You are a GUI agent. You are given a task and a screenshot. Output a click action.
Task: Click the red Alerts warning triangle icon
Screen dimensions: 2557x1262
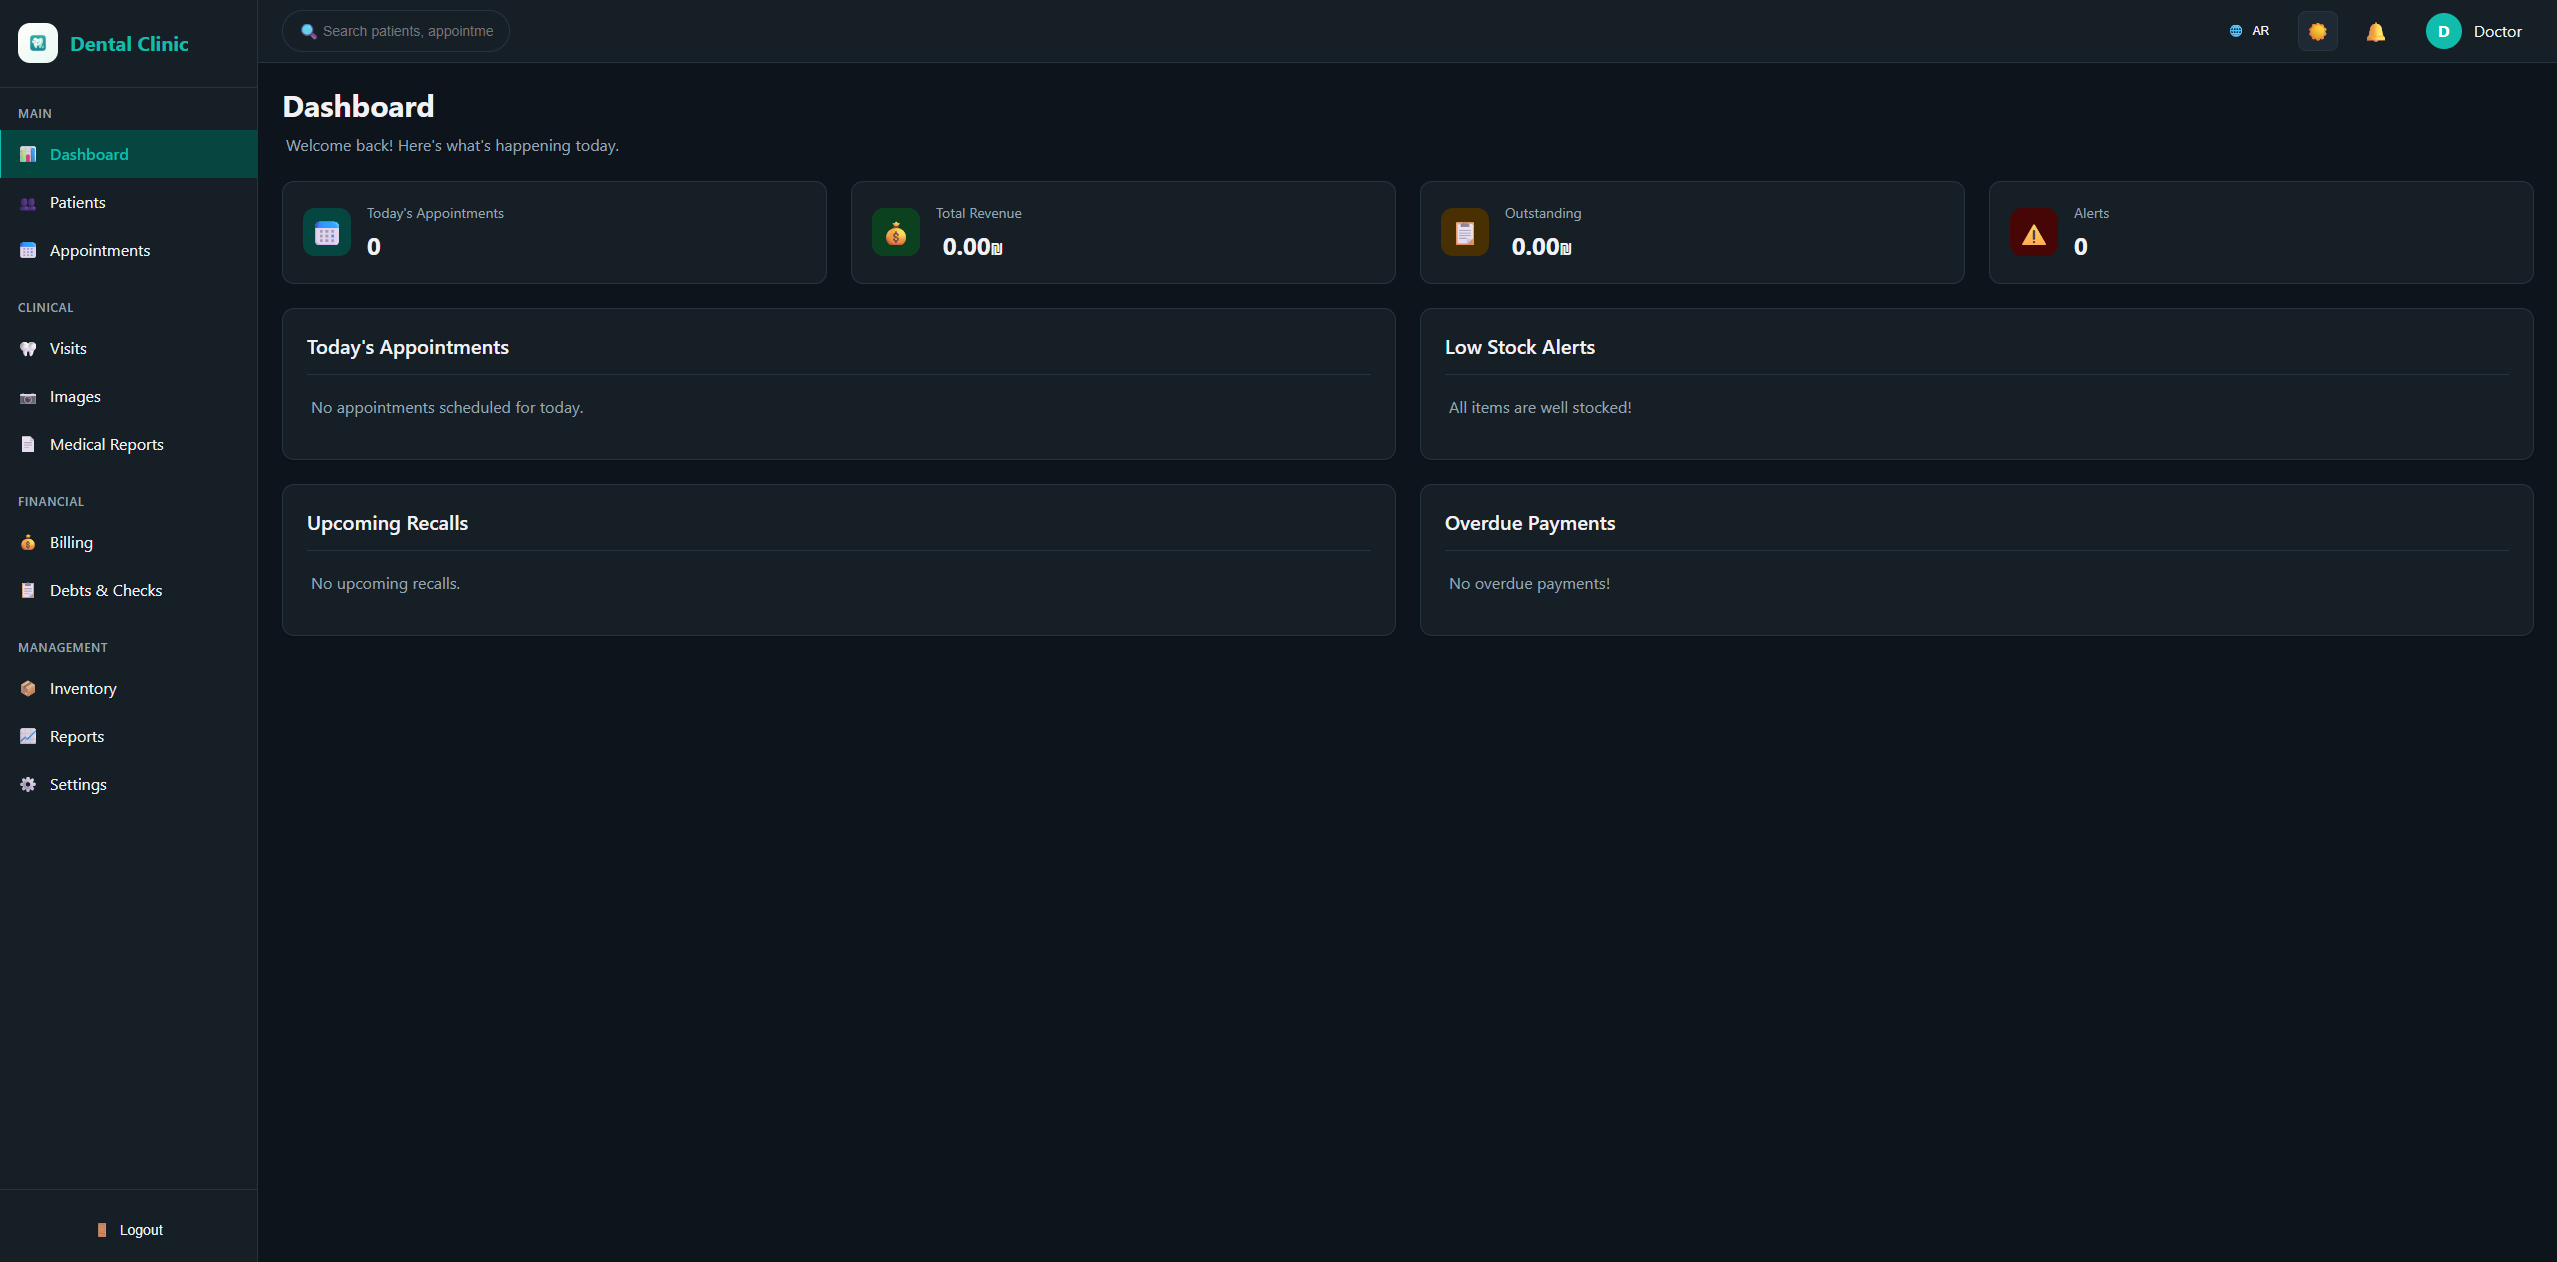(2034, 233)
